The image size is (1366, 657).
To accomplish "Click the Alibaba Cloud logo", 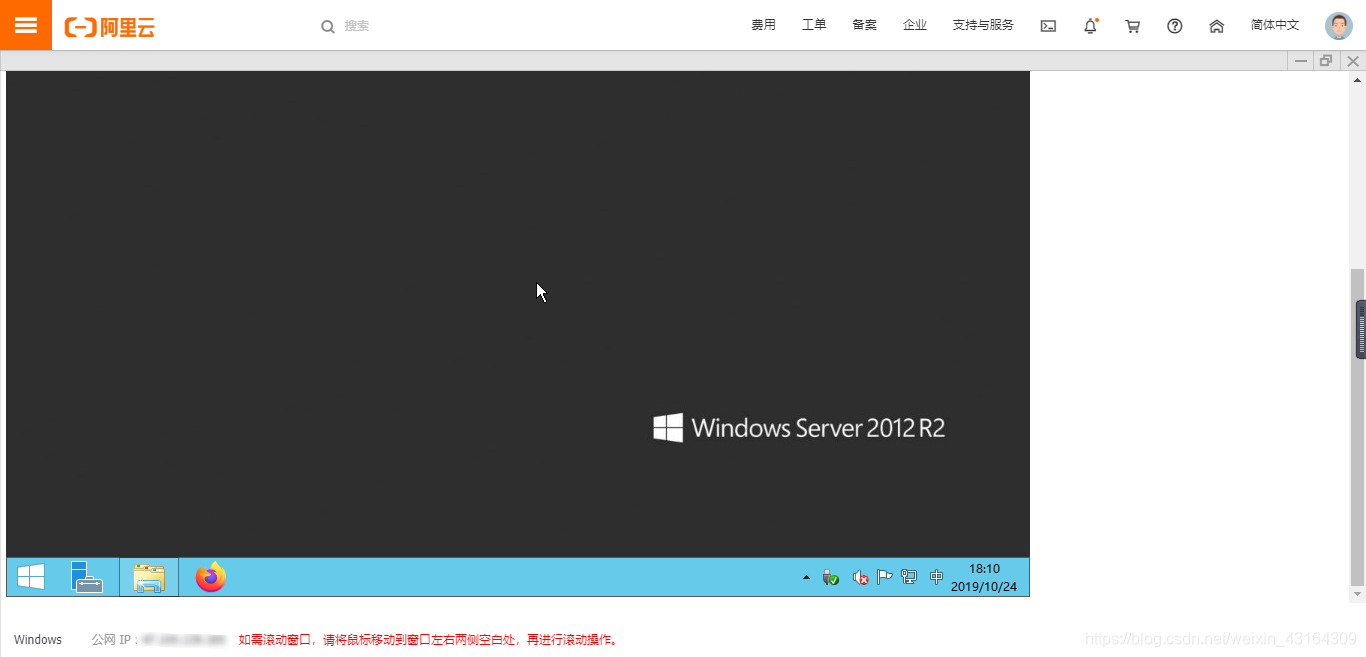I will click(x=110, y=27).
